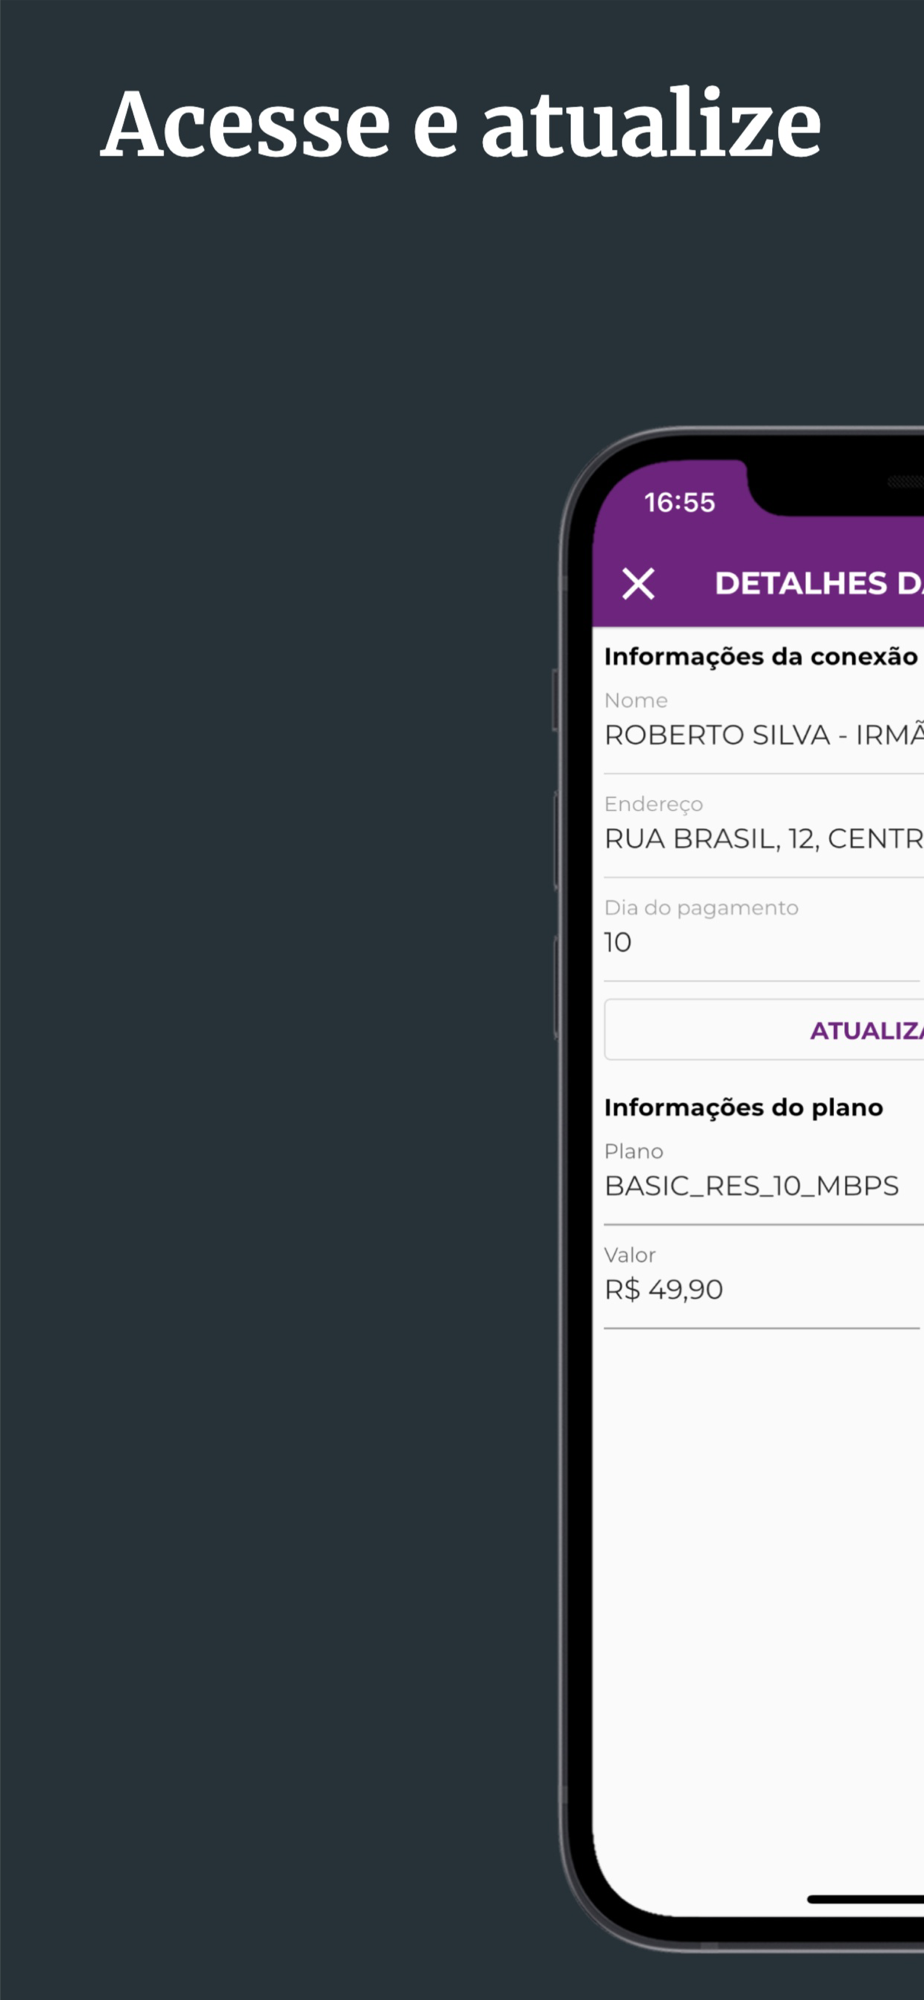
Task: Click the Plano label text
Action: [x=634, y=1151]
